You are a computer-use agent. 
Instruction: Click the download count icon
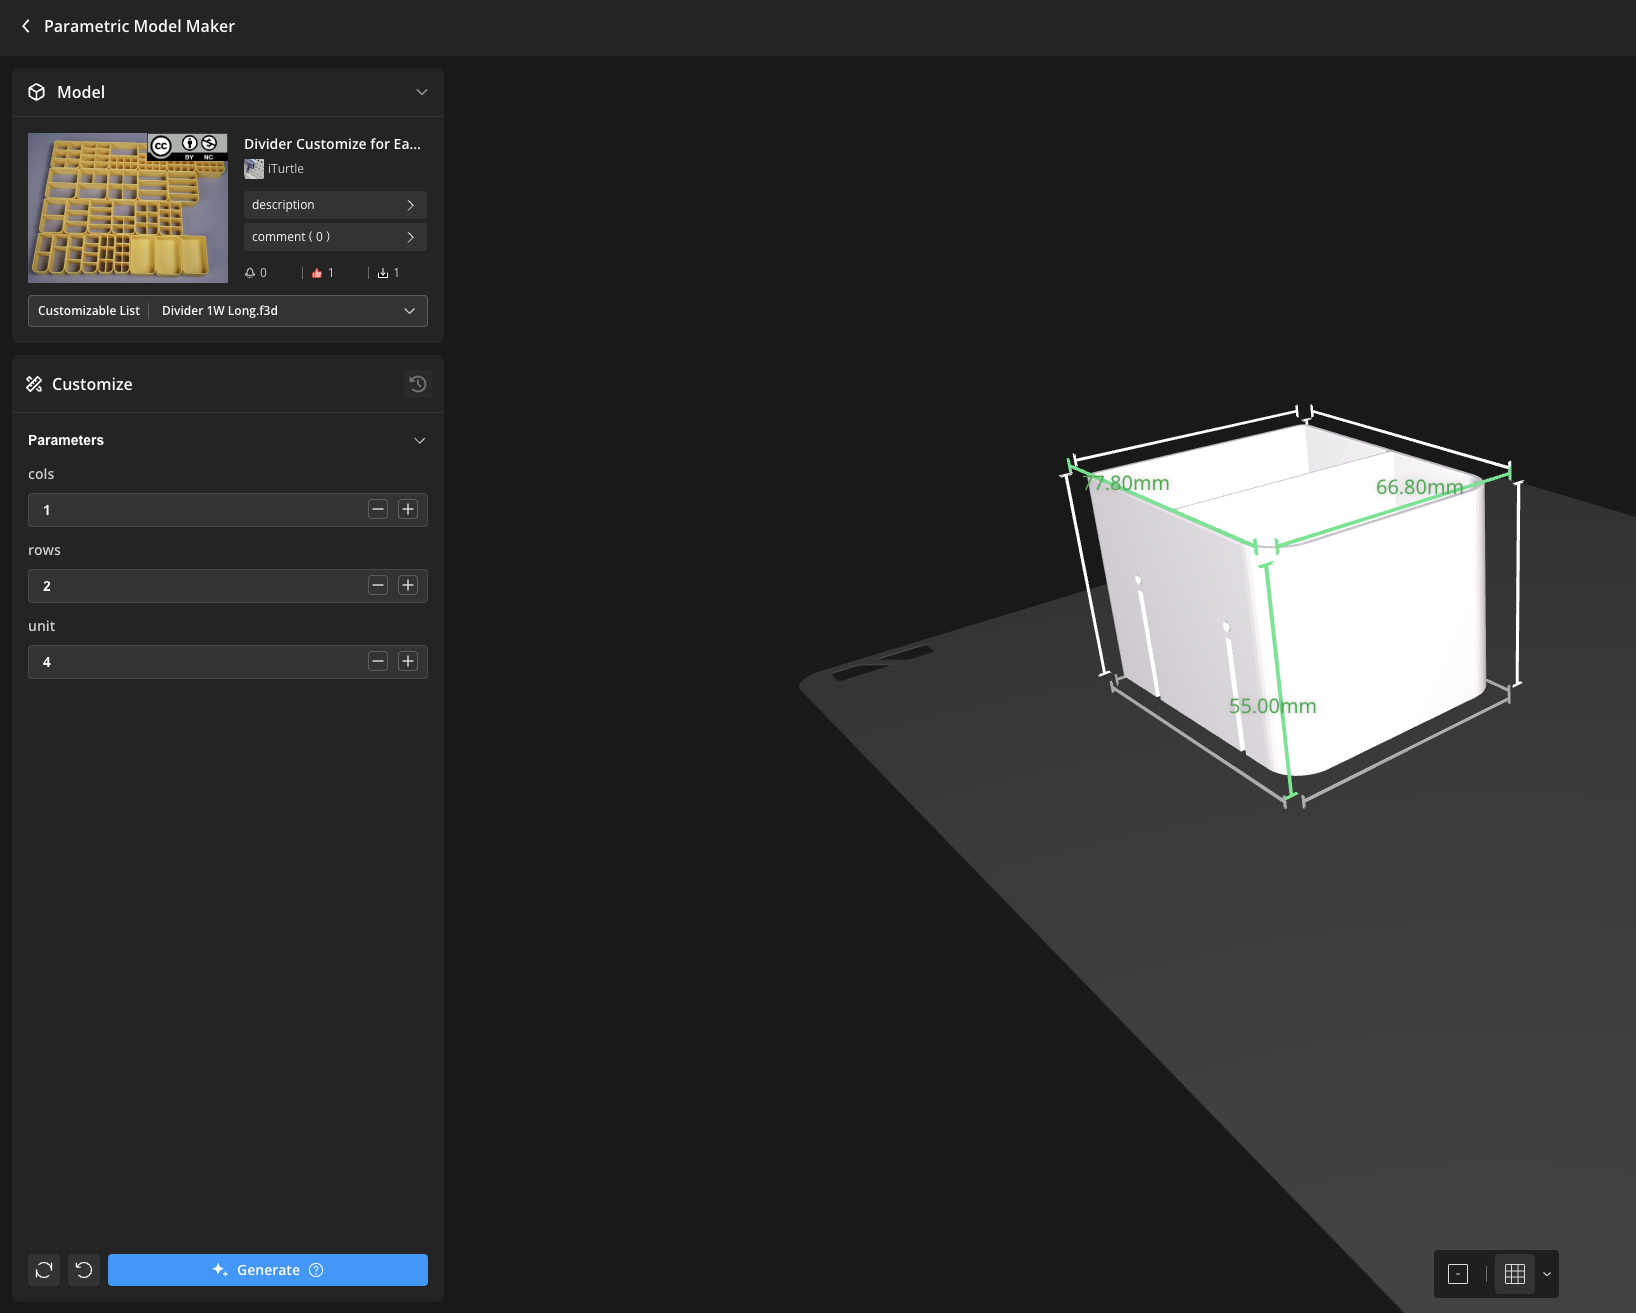tap(383, 273)
